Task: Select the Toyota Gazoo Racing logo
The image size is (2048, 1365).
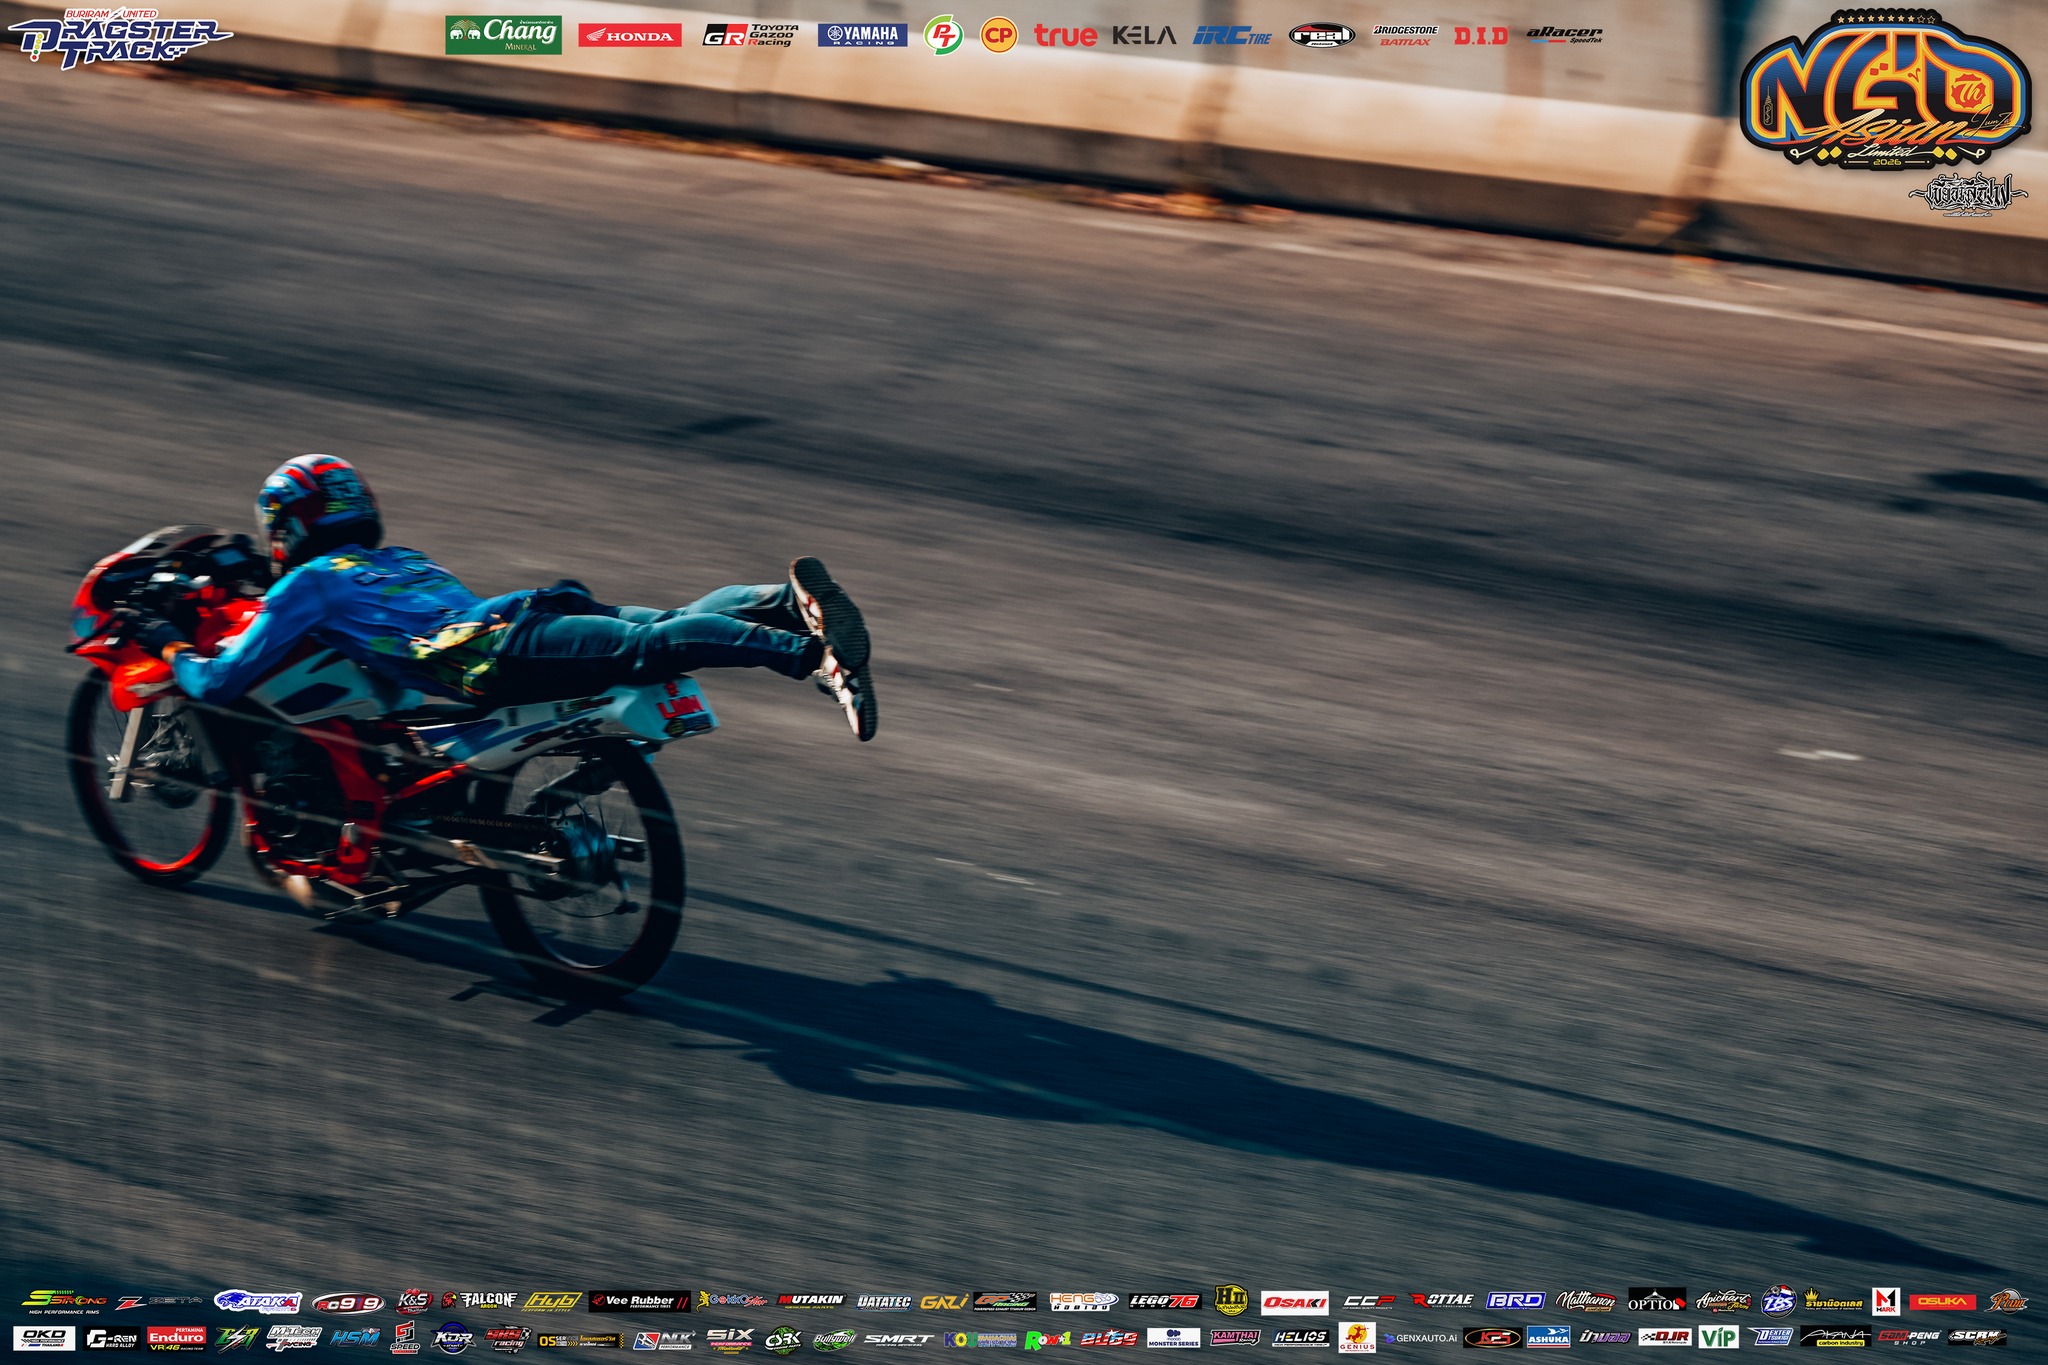Action: click(x=750, y=36)
